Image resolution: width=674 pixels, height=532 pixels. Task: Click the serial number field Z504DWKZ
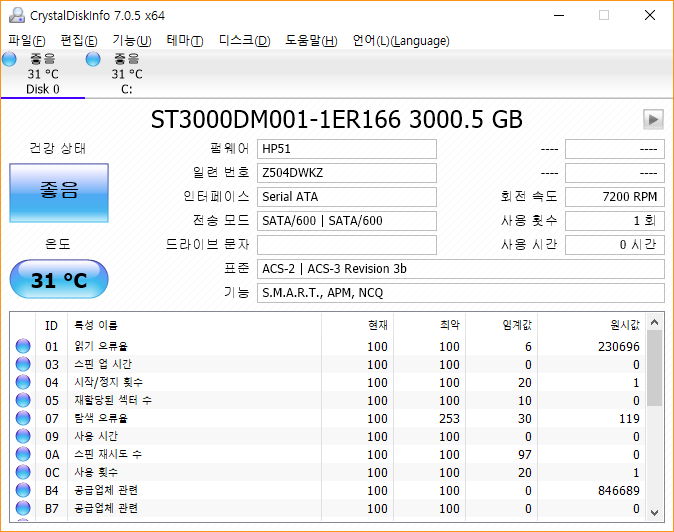[347, 173]
